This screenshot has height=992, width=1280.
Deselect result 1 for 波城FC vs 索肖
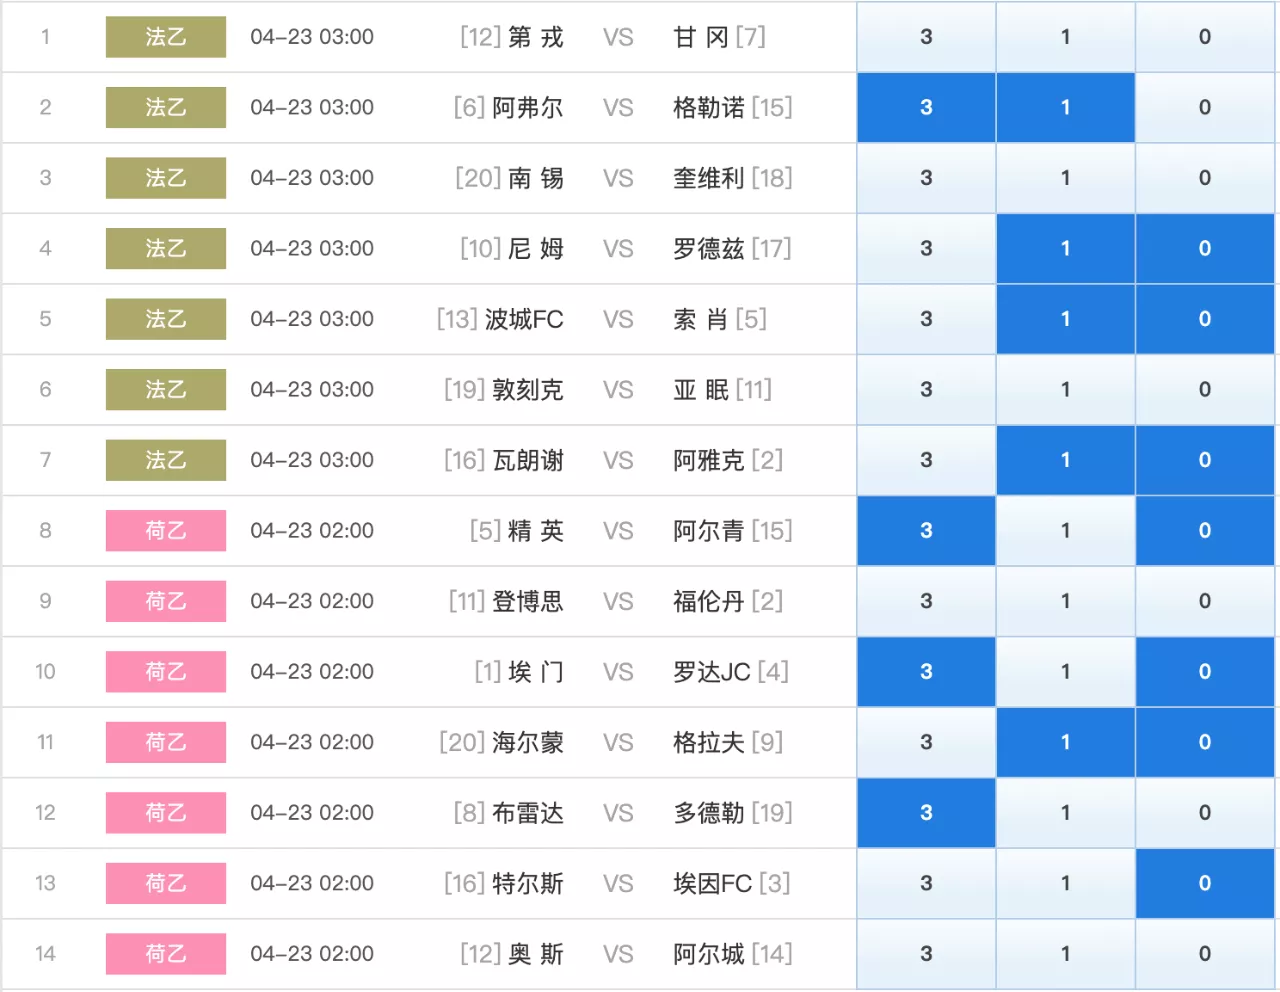pos(1065,319)
